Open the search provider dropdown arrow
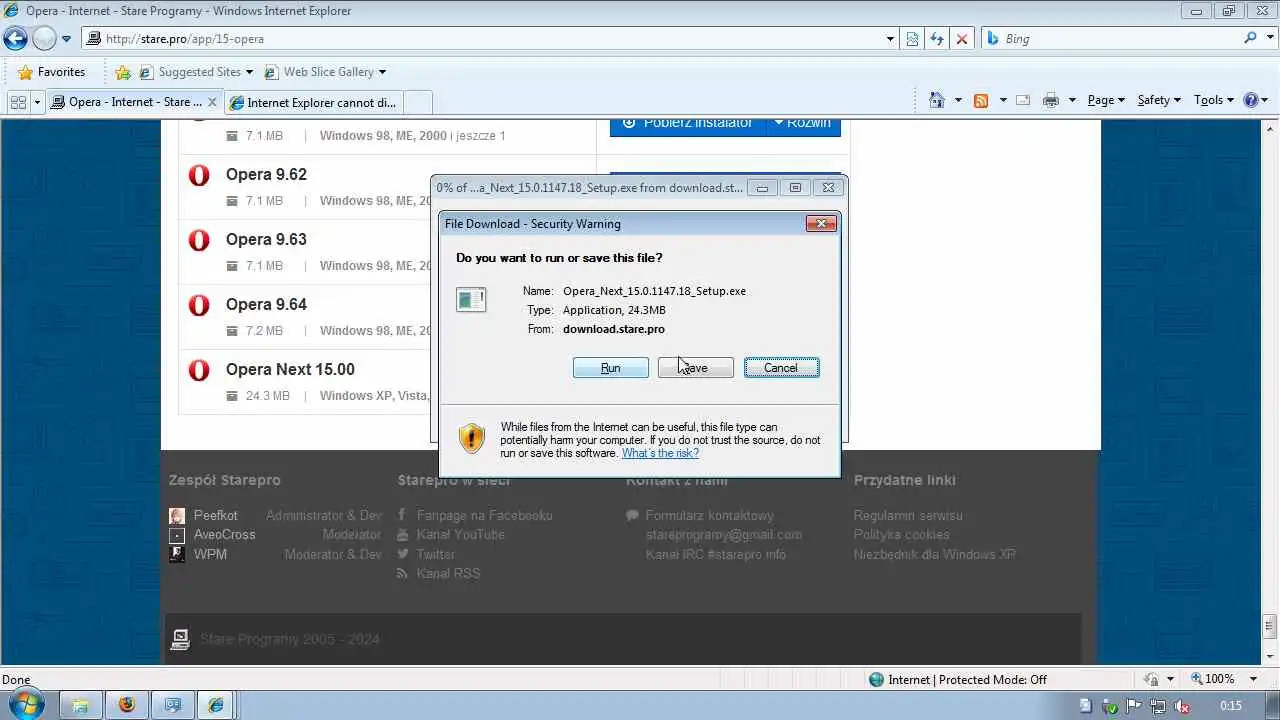 click(x=1269, y=39)
